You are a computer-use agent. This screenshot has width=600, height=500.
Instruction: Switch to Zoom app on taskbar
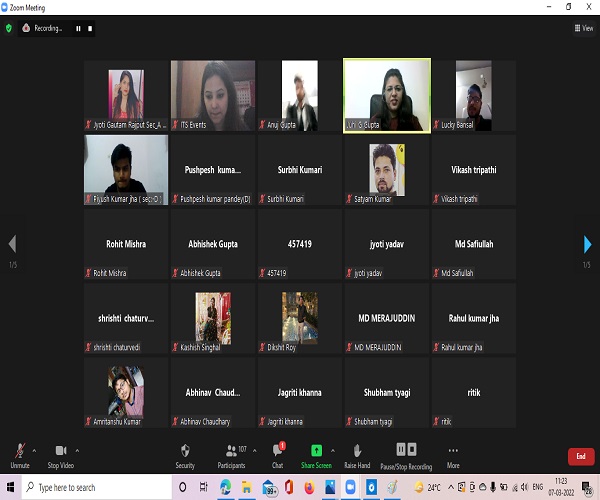350,487
